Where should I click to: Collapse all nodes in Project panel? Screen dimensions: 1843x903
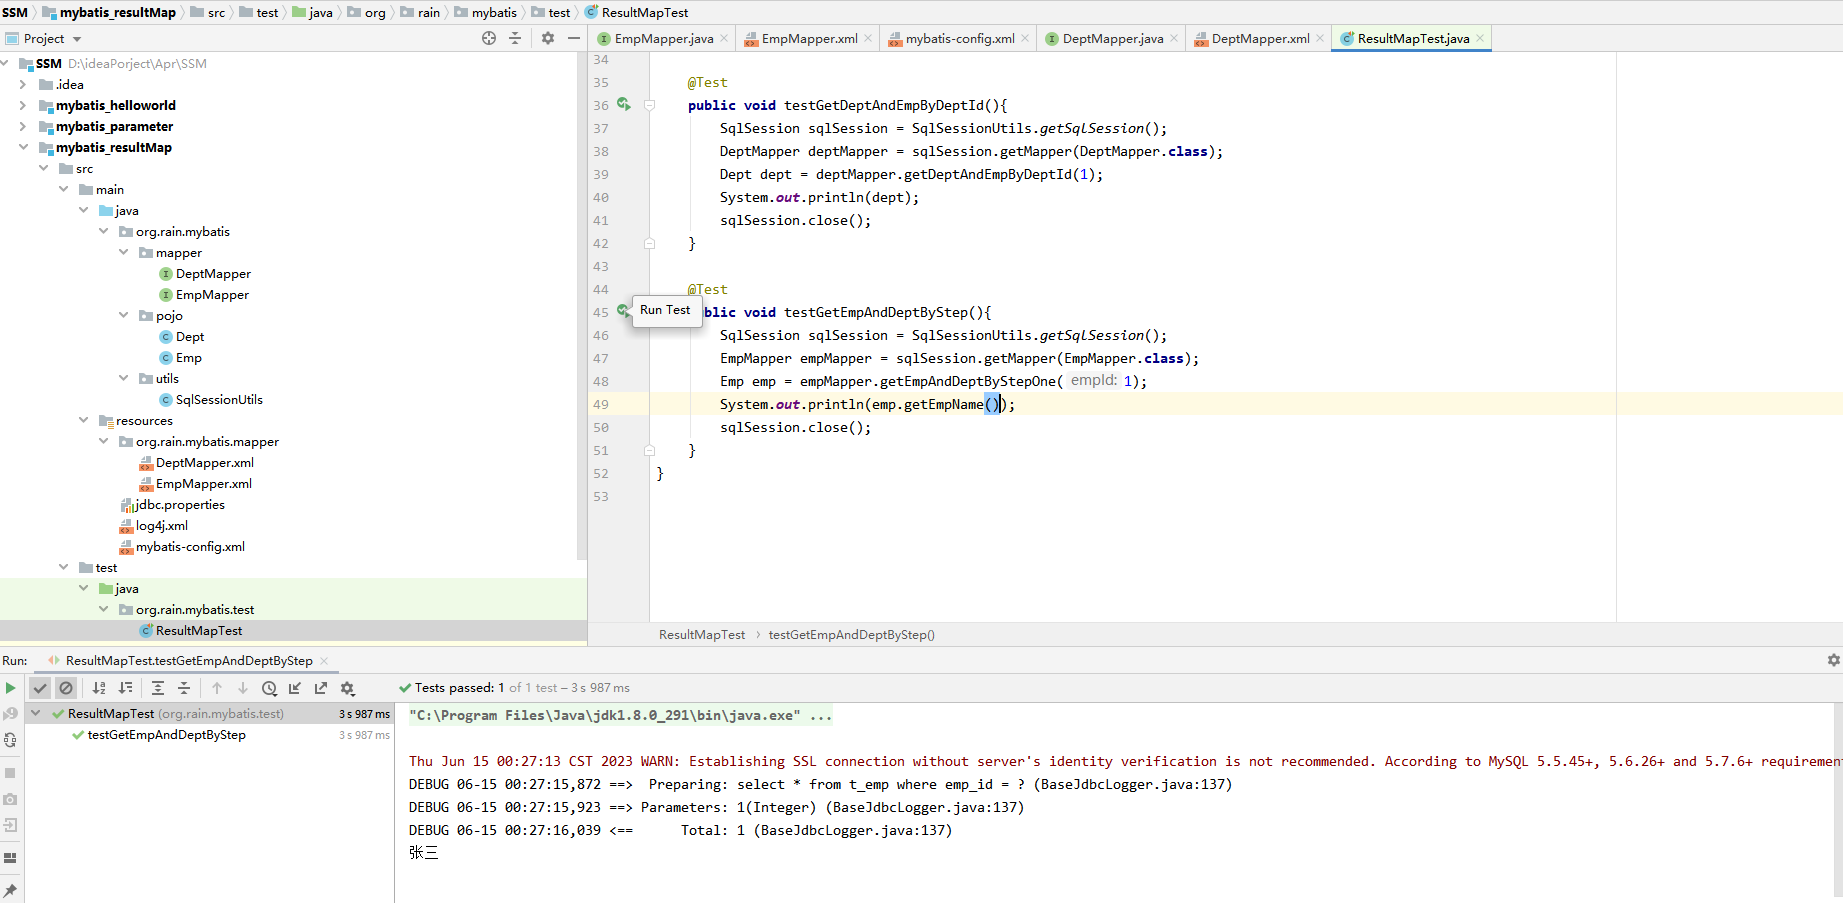pos(515,38)
